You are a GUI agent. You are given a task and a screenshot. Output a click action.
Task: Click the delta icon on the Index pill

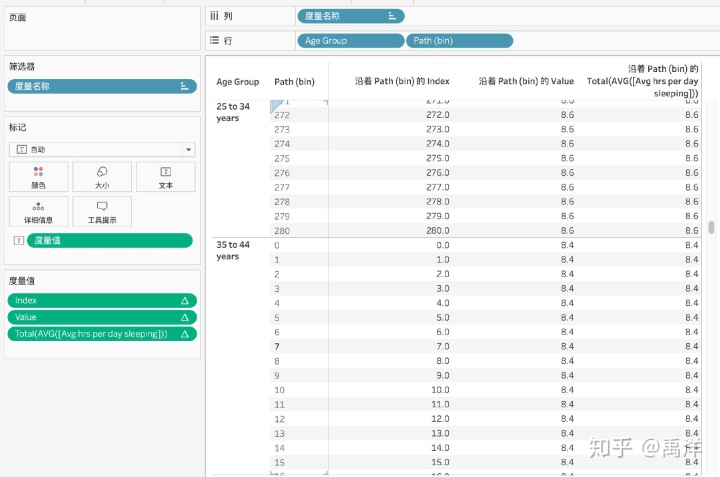(x=185, y=300)
